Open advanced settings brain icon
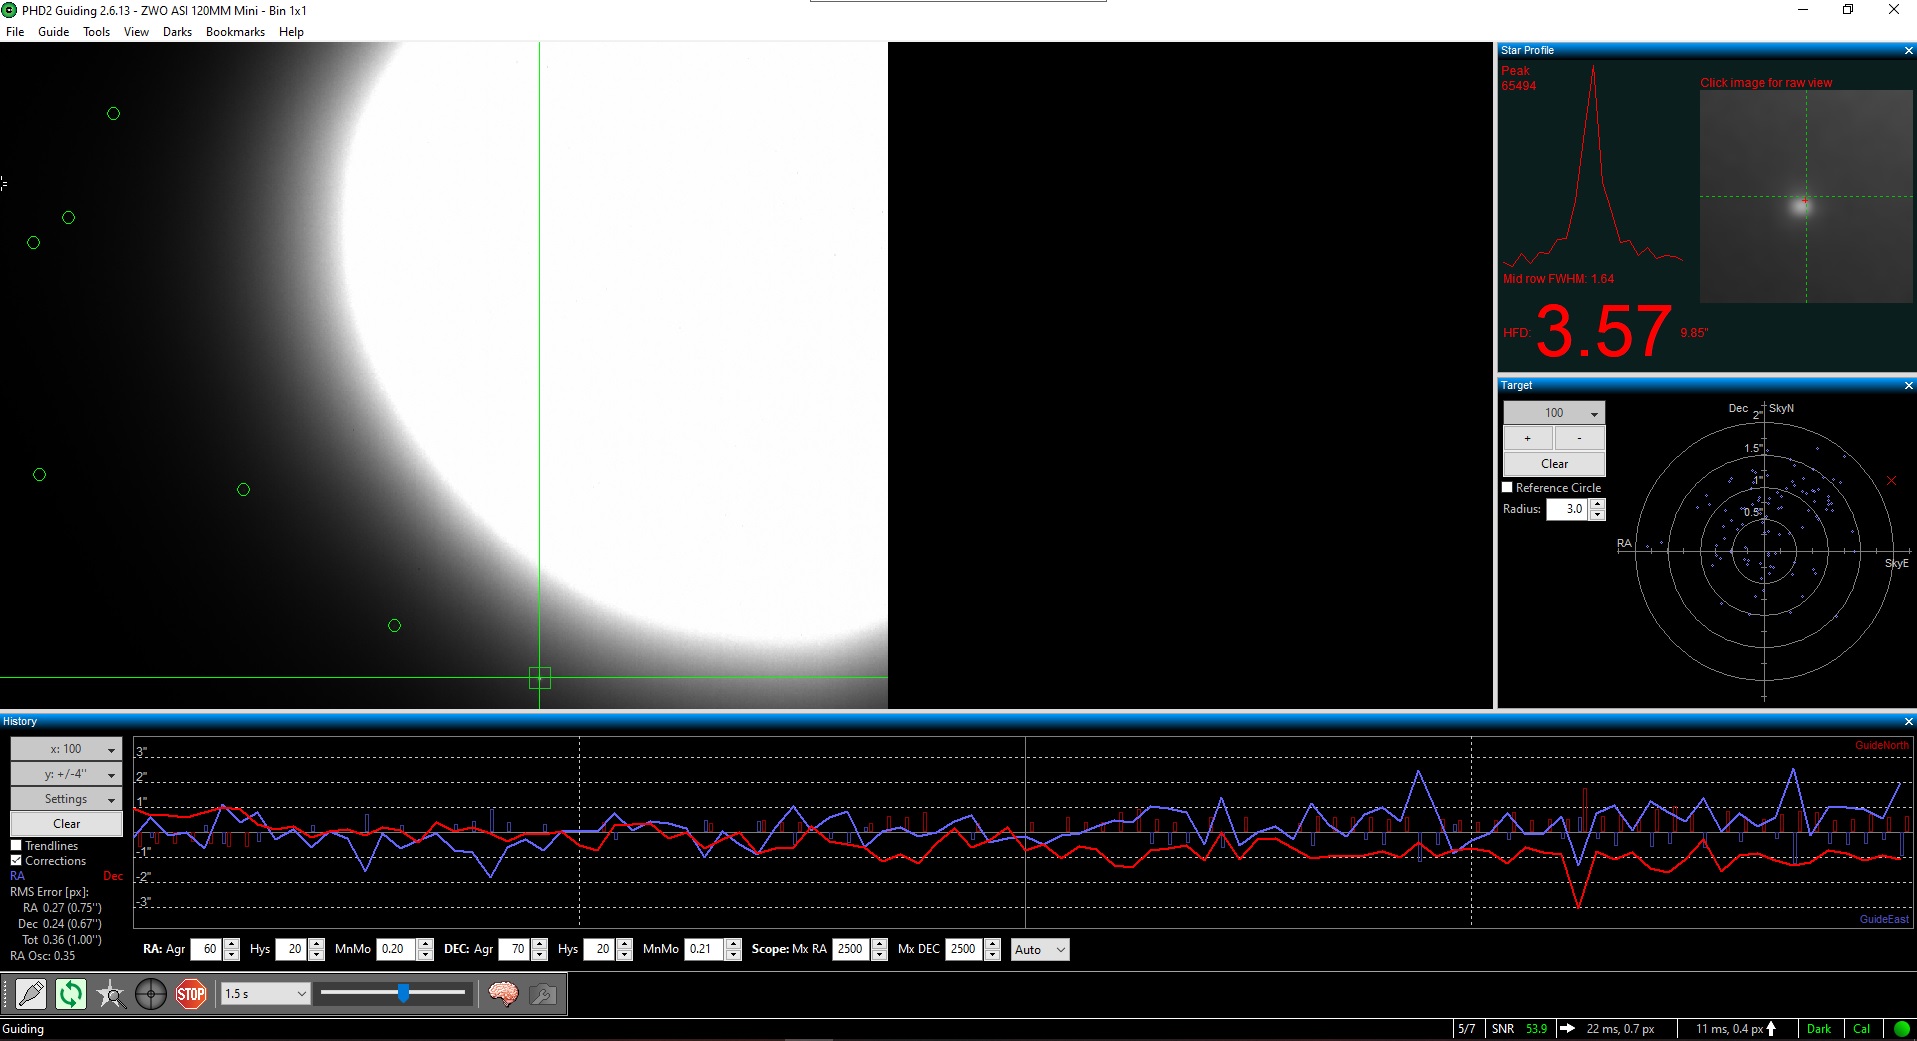The height and width of the screenshot is (1041, 1917). pos(503,994)
